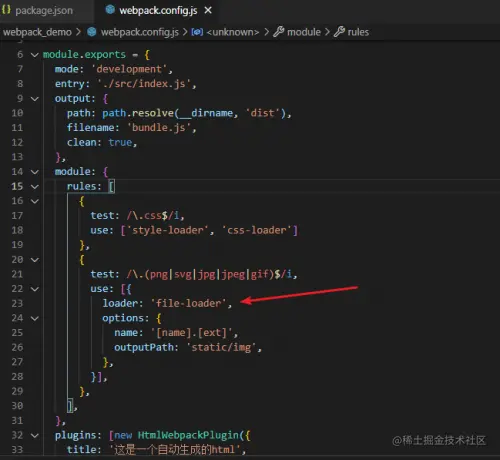This screenshot has width=500, height=460.
Task: Click line number 7 in the gutter
Action: point(20,69)
